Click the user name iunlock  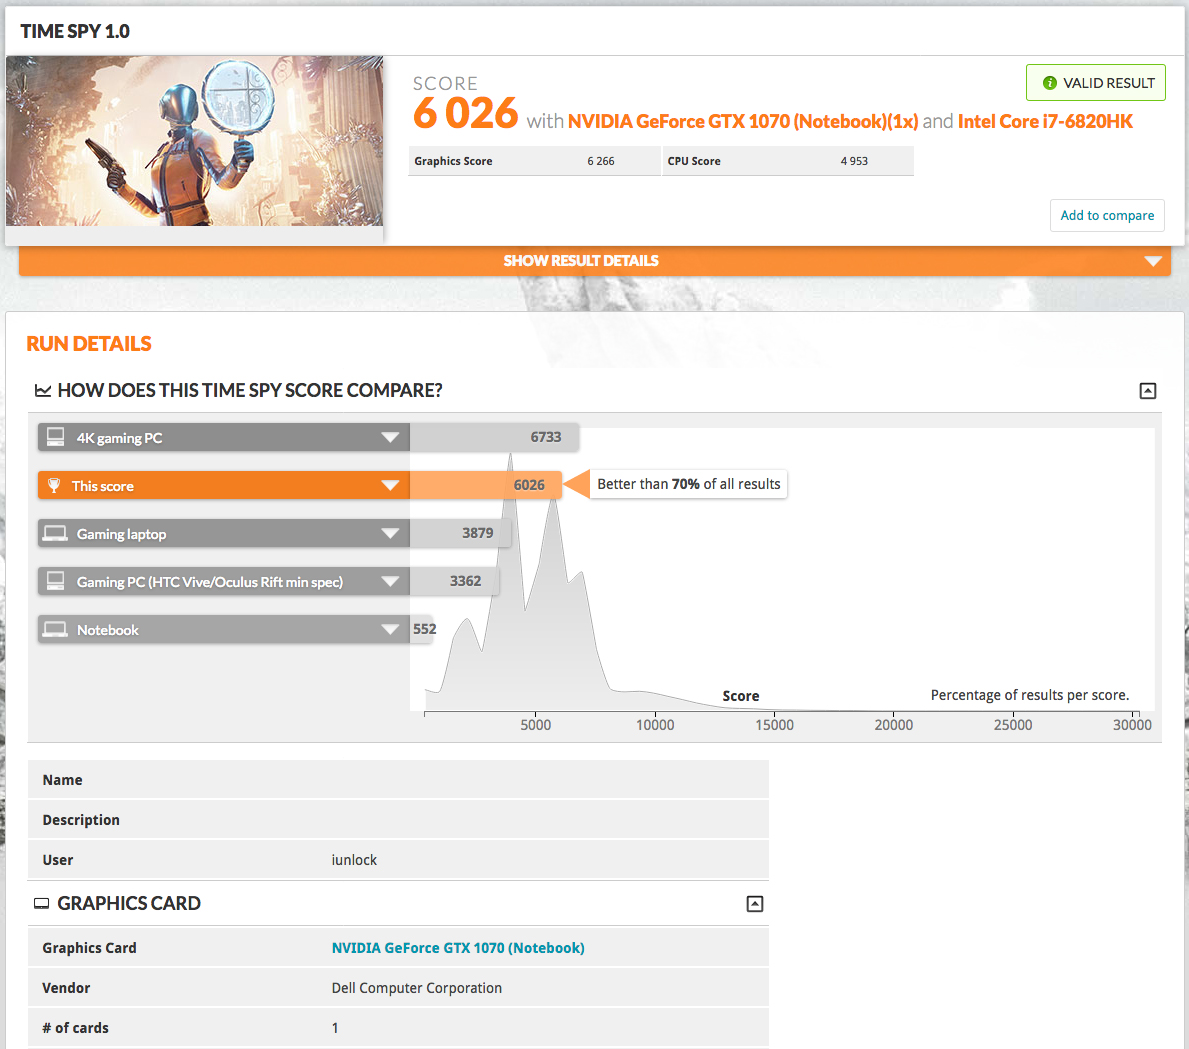coord(354,859)
